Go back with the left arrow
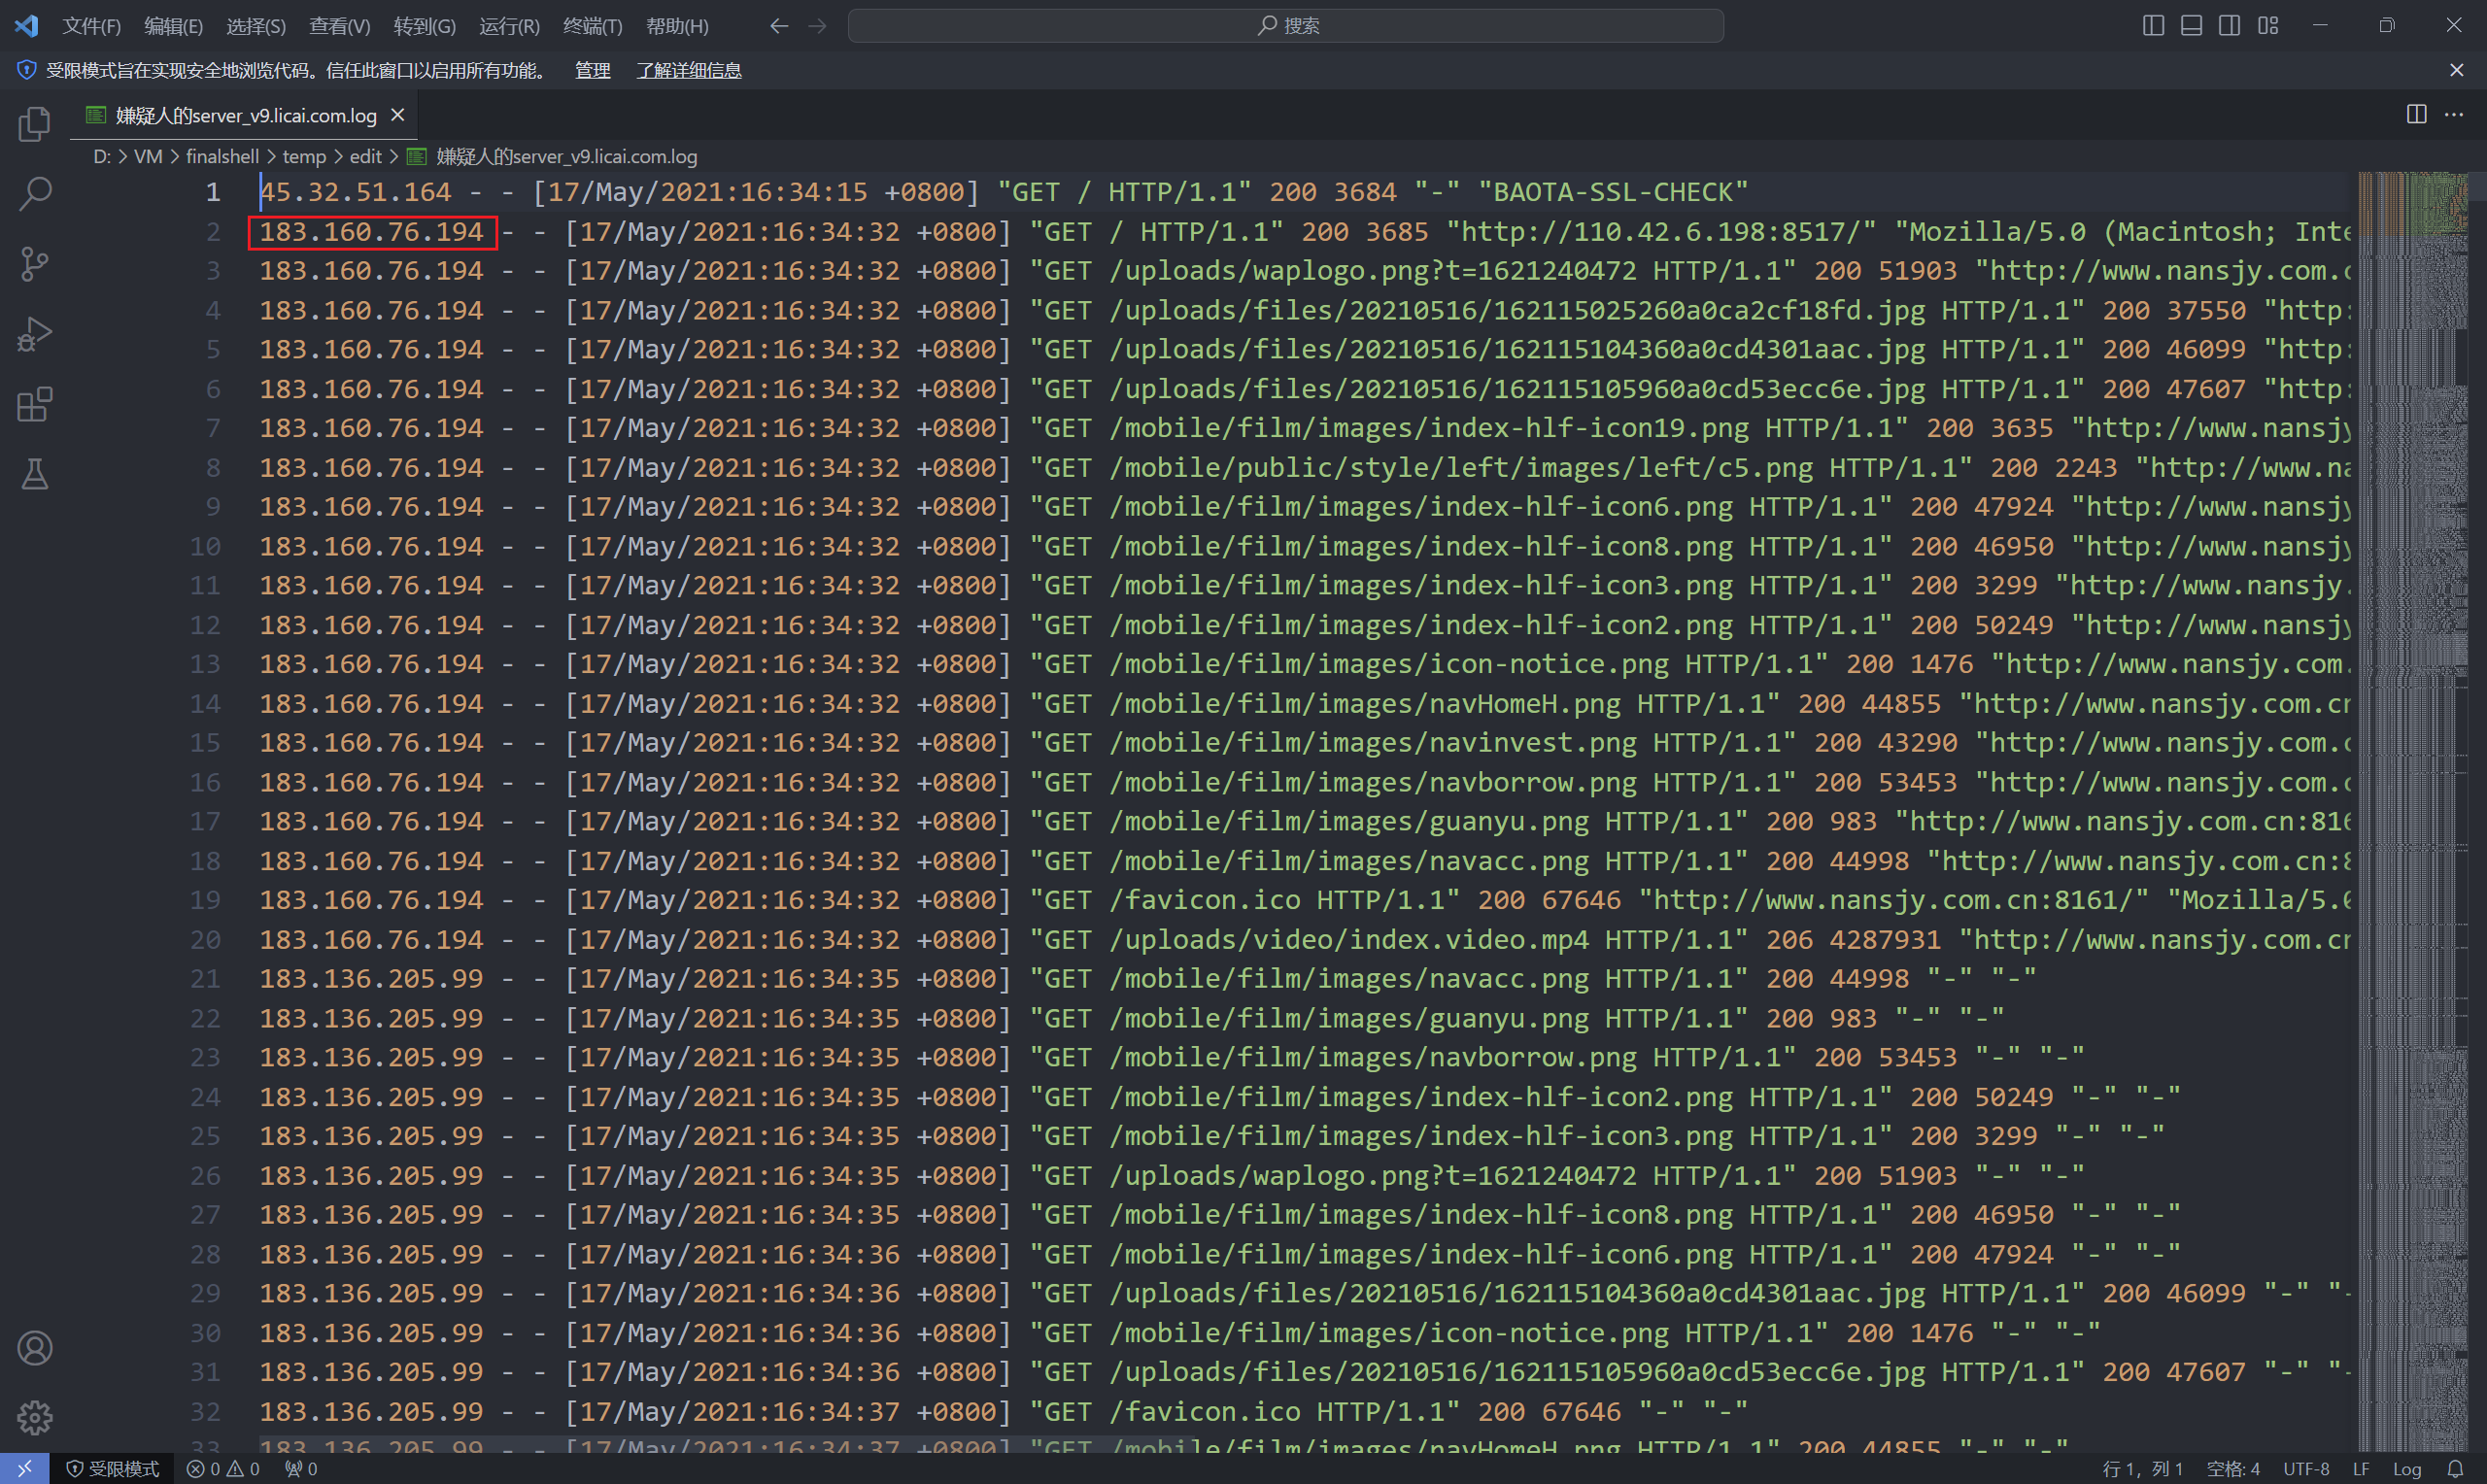The image size is (2487, 1484). coord(779,26)
